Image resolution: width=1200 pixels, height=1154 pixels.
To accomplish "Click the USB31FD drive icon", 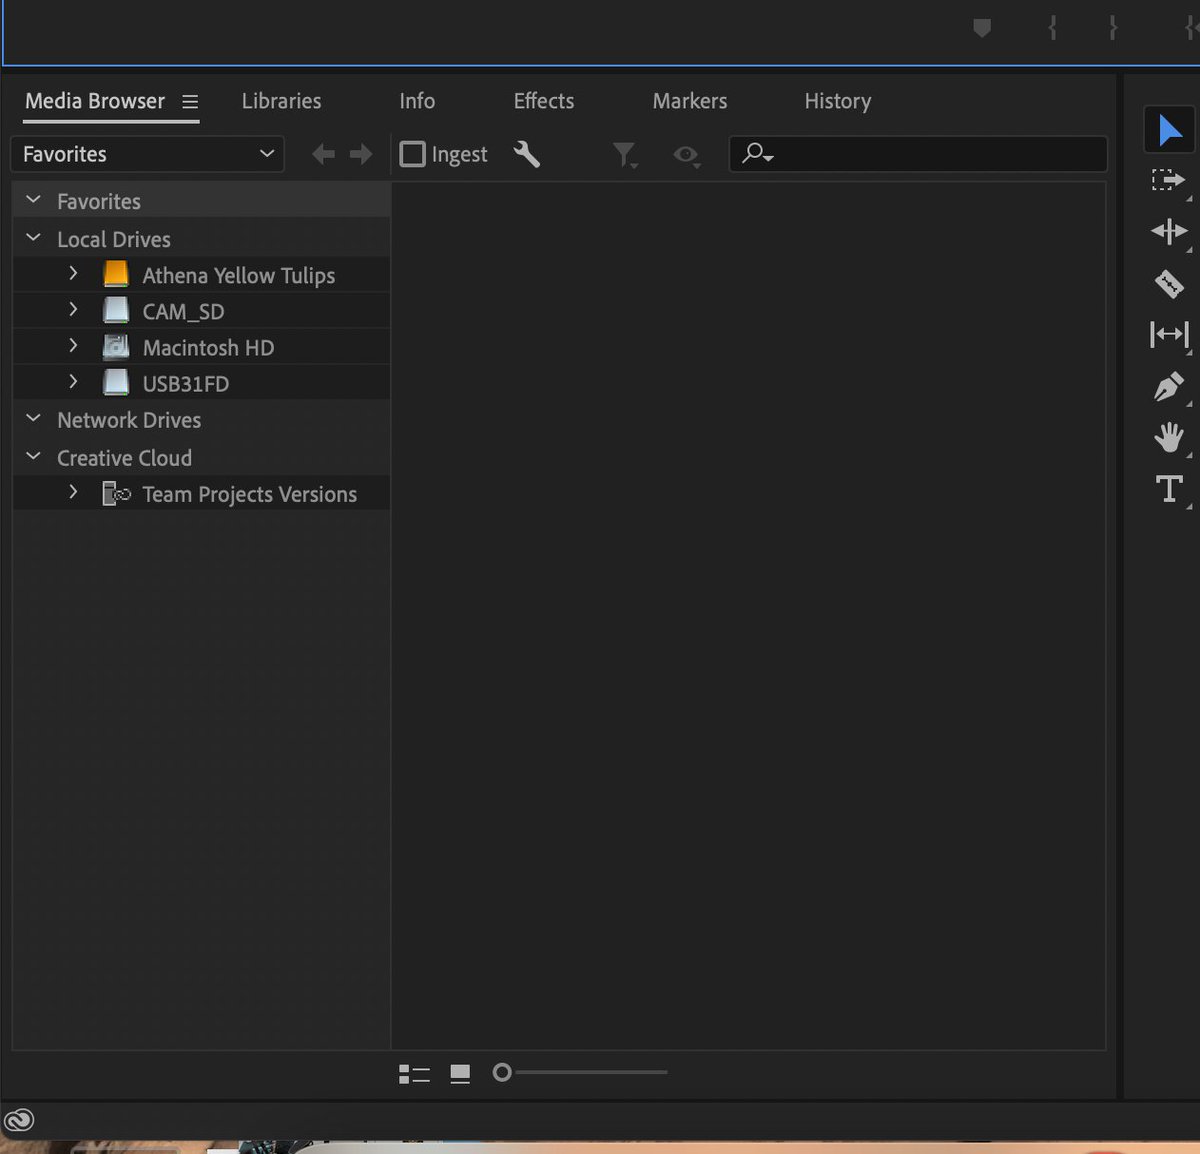I will click(x=116, y=382).
